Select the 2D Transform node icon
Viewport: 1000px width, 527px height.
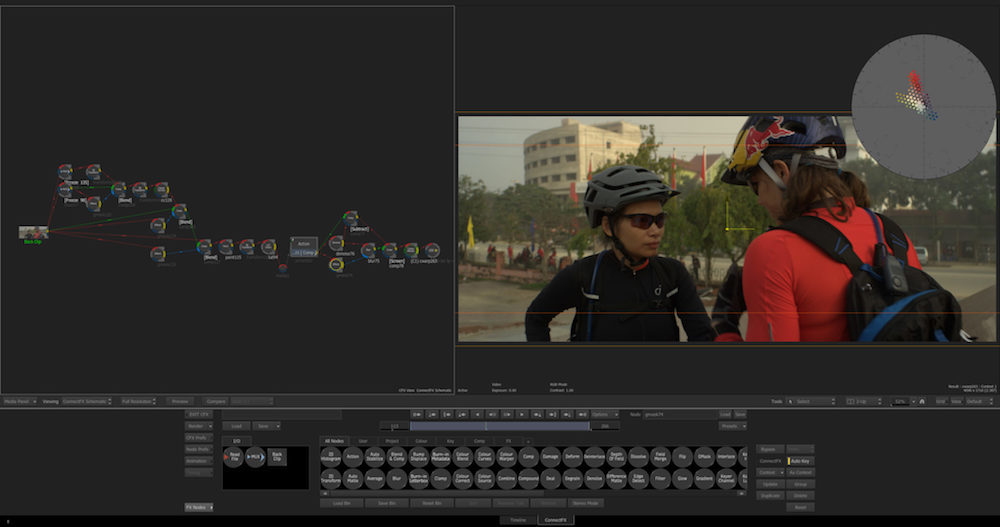(x=330, y=478)
